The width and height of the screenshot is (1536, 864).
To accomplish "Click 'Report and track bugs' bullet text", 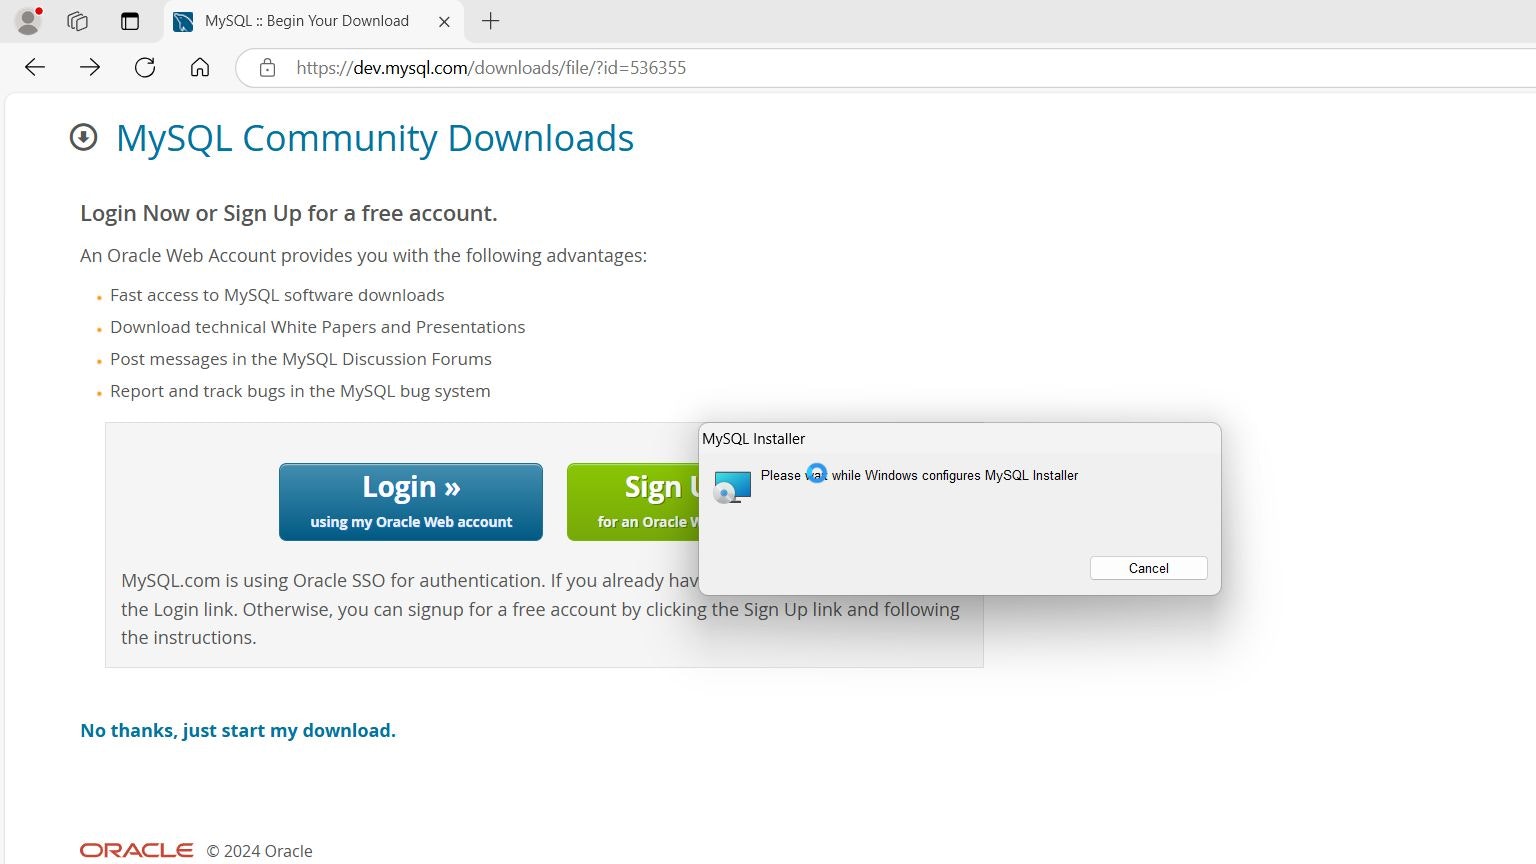I will point(300,391).
